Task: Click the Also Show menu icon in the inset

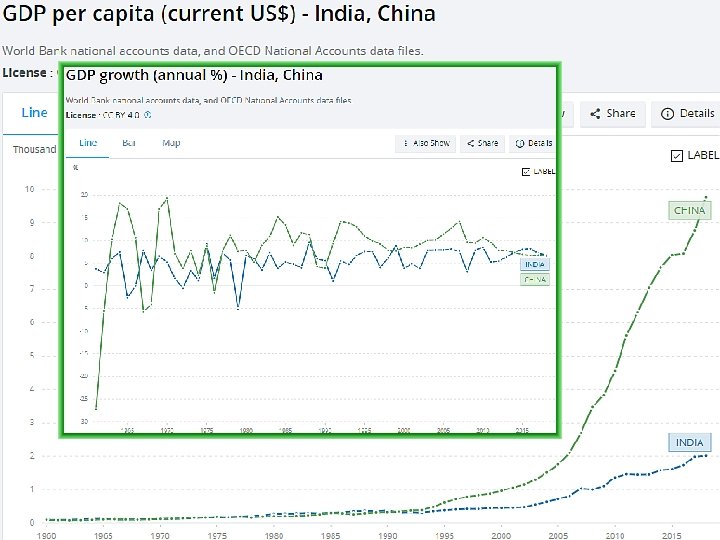Action: [x=405, y=143]
